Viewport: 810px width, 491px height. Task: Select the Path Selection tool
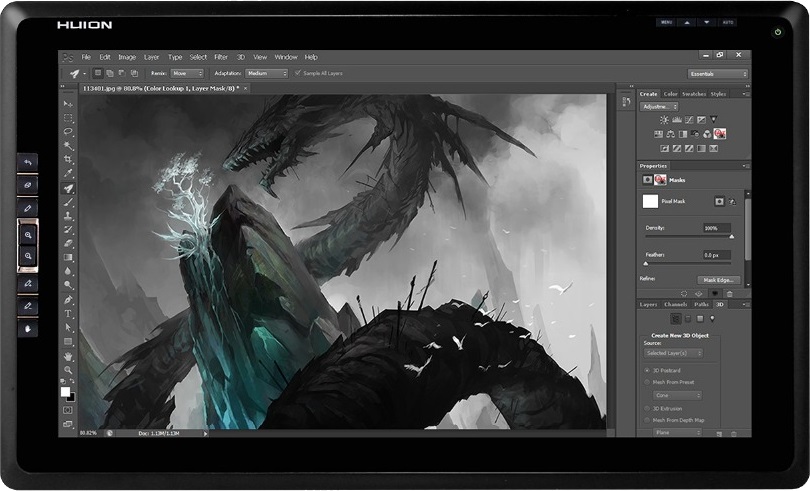(68, 327)
